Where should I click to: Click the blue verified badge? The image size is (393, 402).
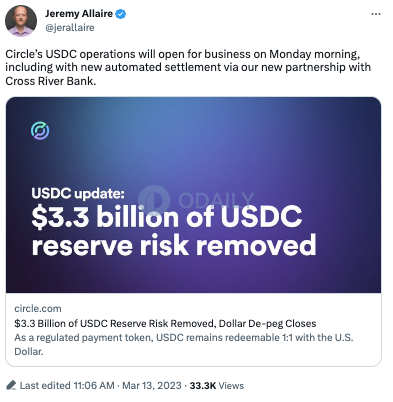(121, 14)
